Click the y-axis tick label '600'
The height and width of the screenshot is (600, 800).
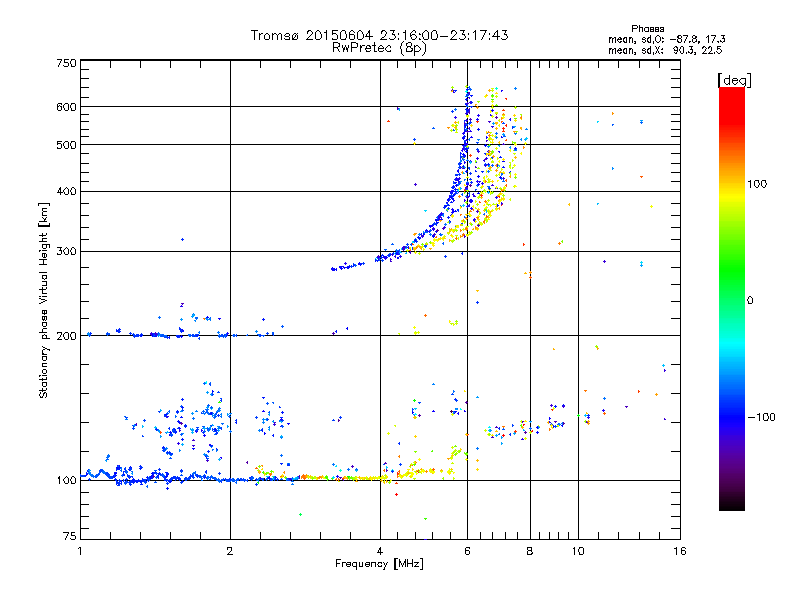tap(66, 107)
